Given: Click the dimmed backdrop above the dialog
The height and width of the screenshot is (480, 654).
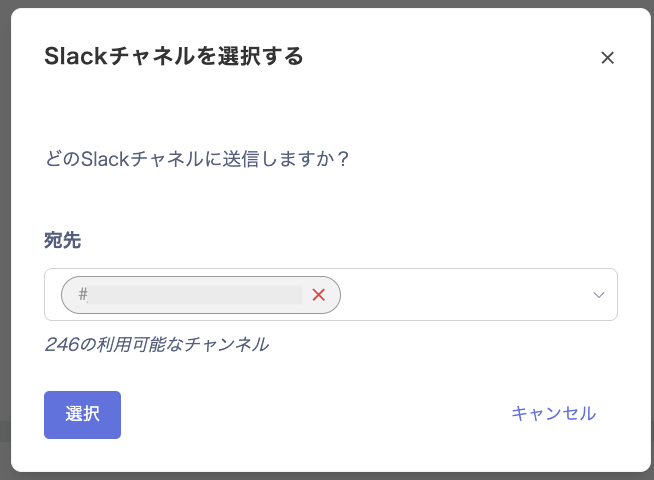Looking at the screenshot, I should click(x=327, y=4).
